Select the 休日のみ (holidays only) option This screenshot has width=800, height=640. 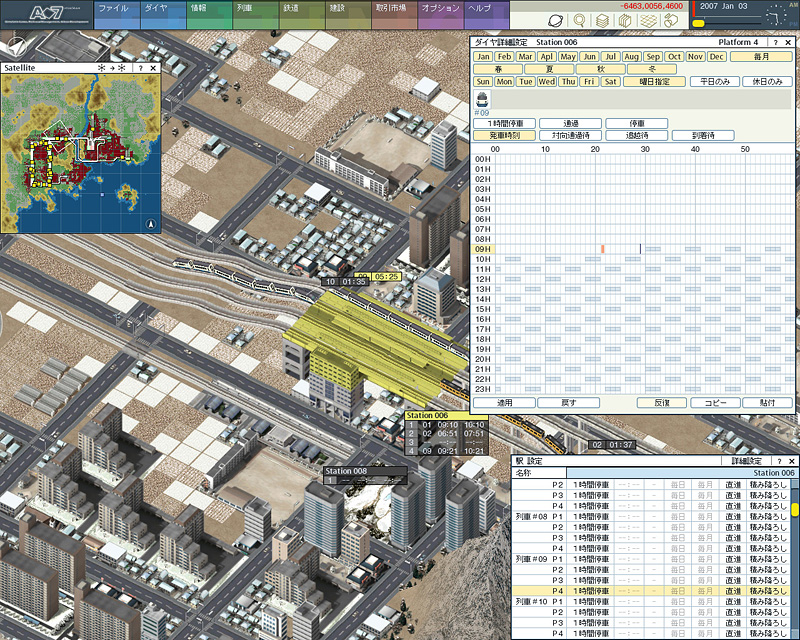(x=767, y=82)
